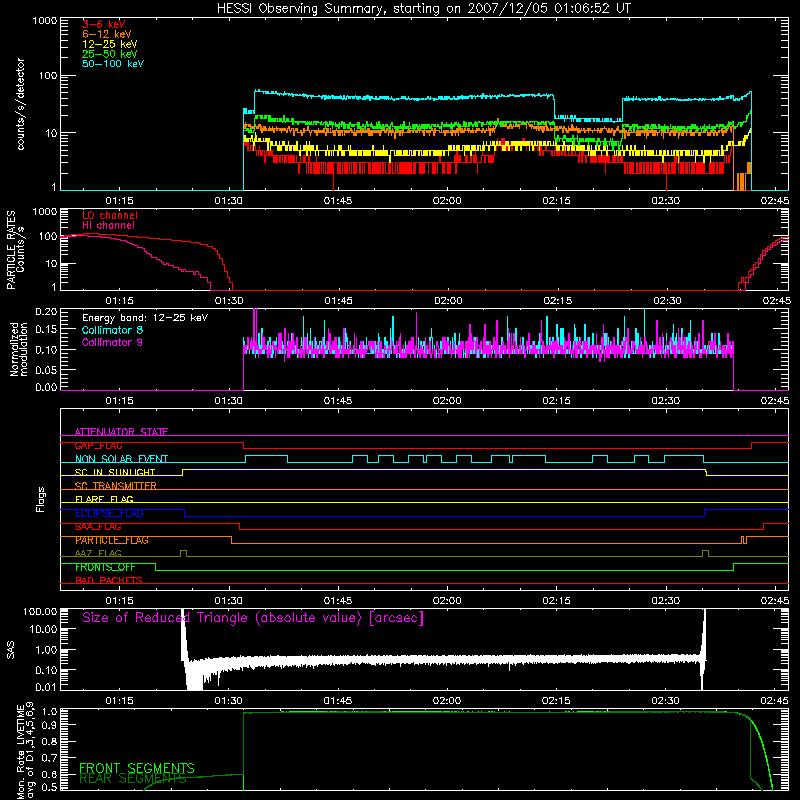Click the SAS axis label
The height and width of the screenshot is (800, 800).
tap(10, 650)
